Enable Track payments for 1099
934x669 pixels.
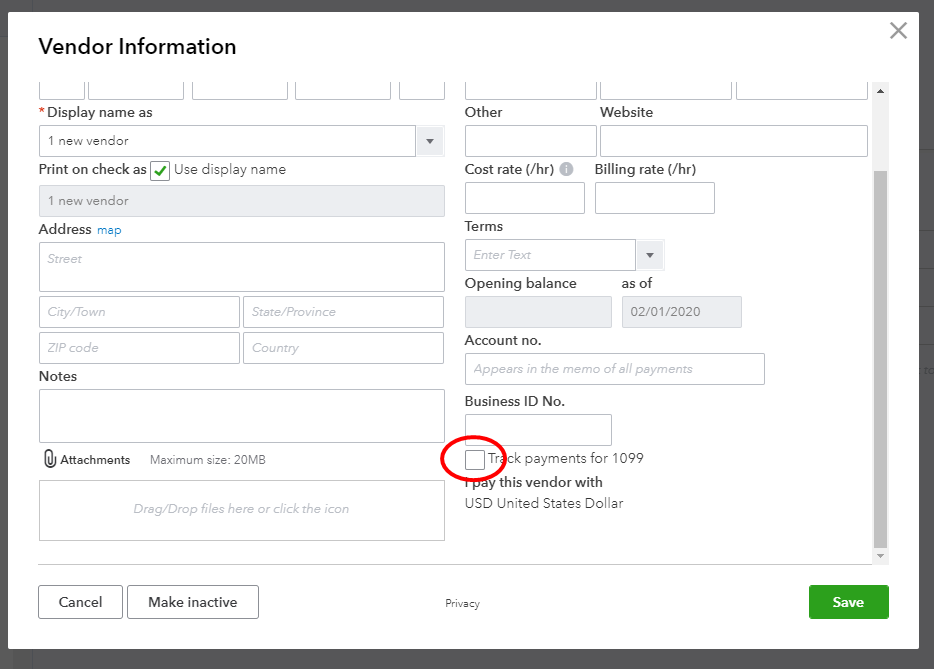[x=475, y=459]
